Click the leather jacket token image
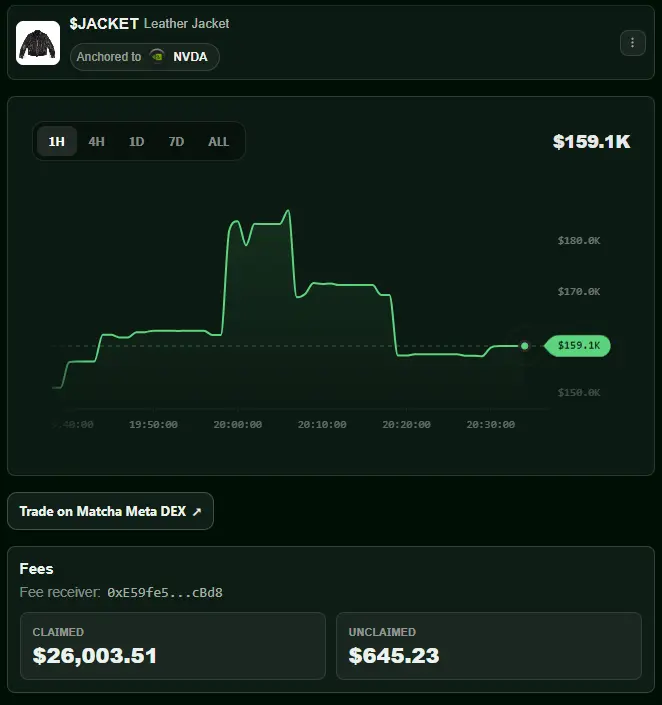This screenshot has width=662, height=705. coord(38,43)
